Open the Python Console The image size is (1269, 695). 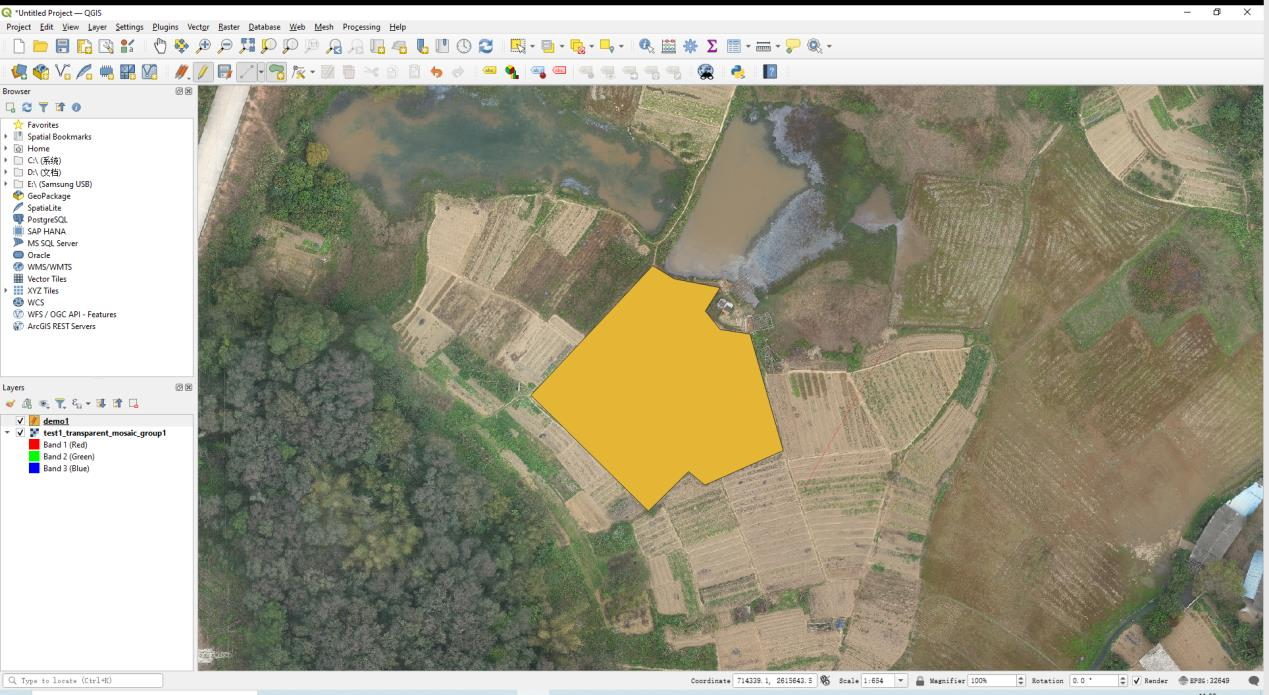[x=739, y=72]
